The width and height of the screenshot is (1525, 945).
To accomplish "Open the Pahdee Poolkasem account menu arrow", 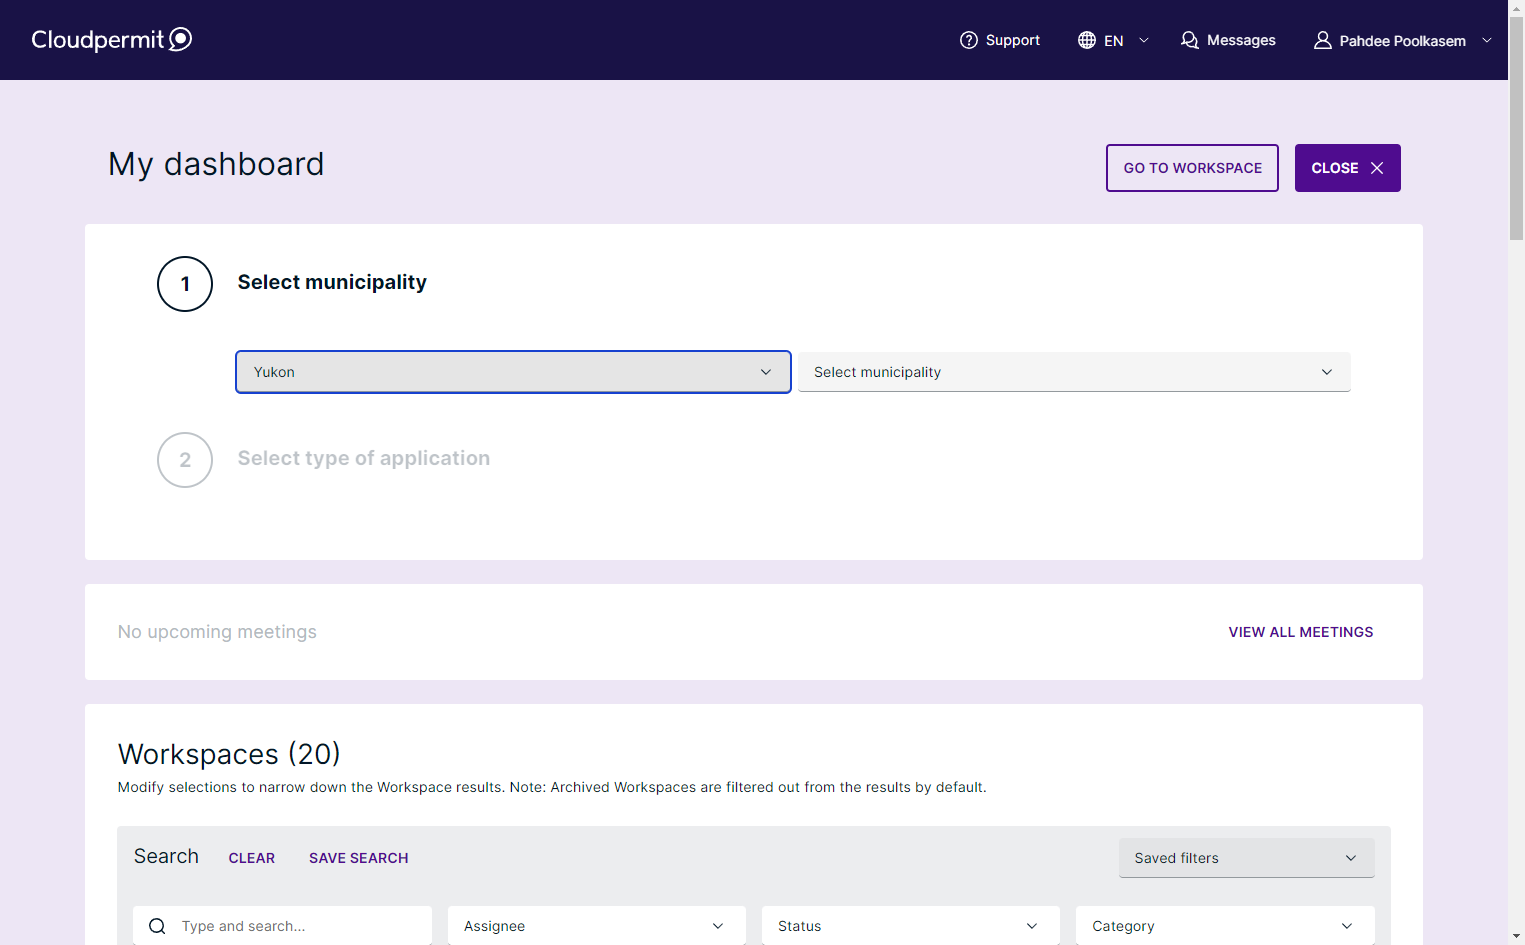I will pyautogui.click(x=1487, y=40).
